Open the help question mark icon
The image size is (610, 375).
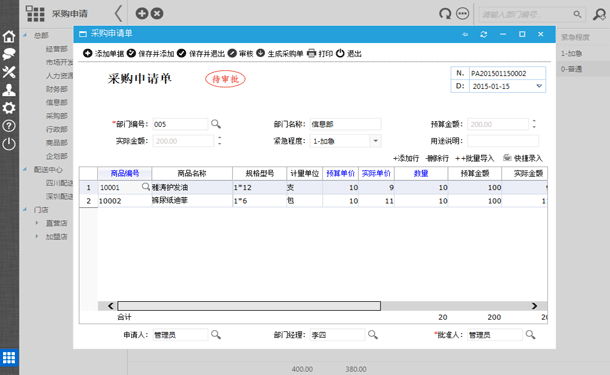point(9,126)
